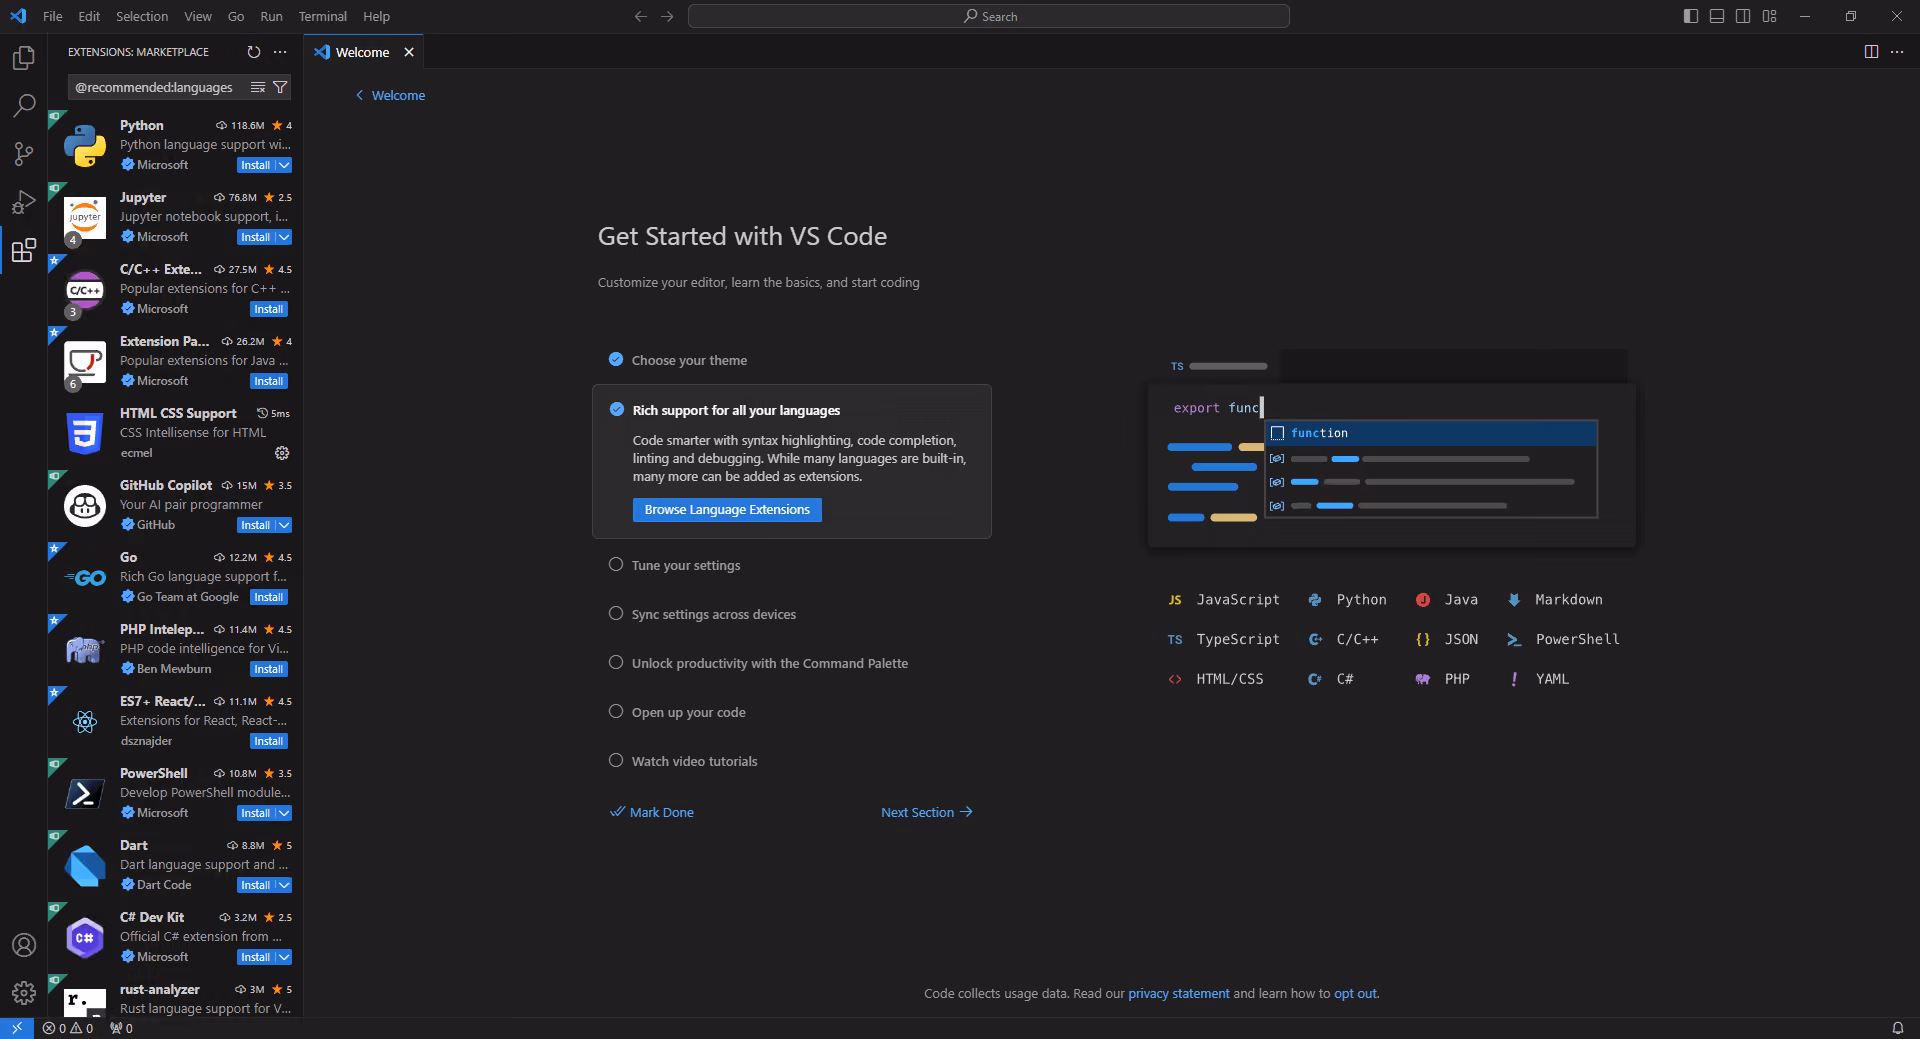Go back navigation arrow
1920x1039 pixels.
pos(641,16)
